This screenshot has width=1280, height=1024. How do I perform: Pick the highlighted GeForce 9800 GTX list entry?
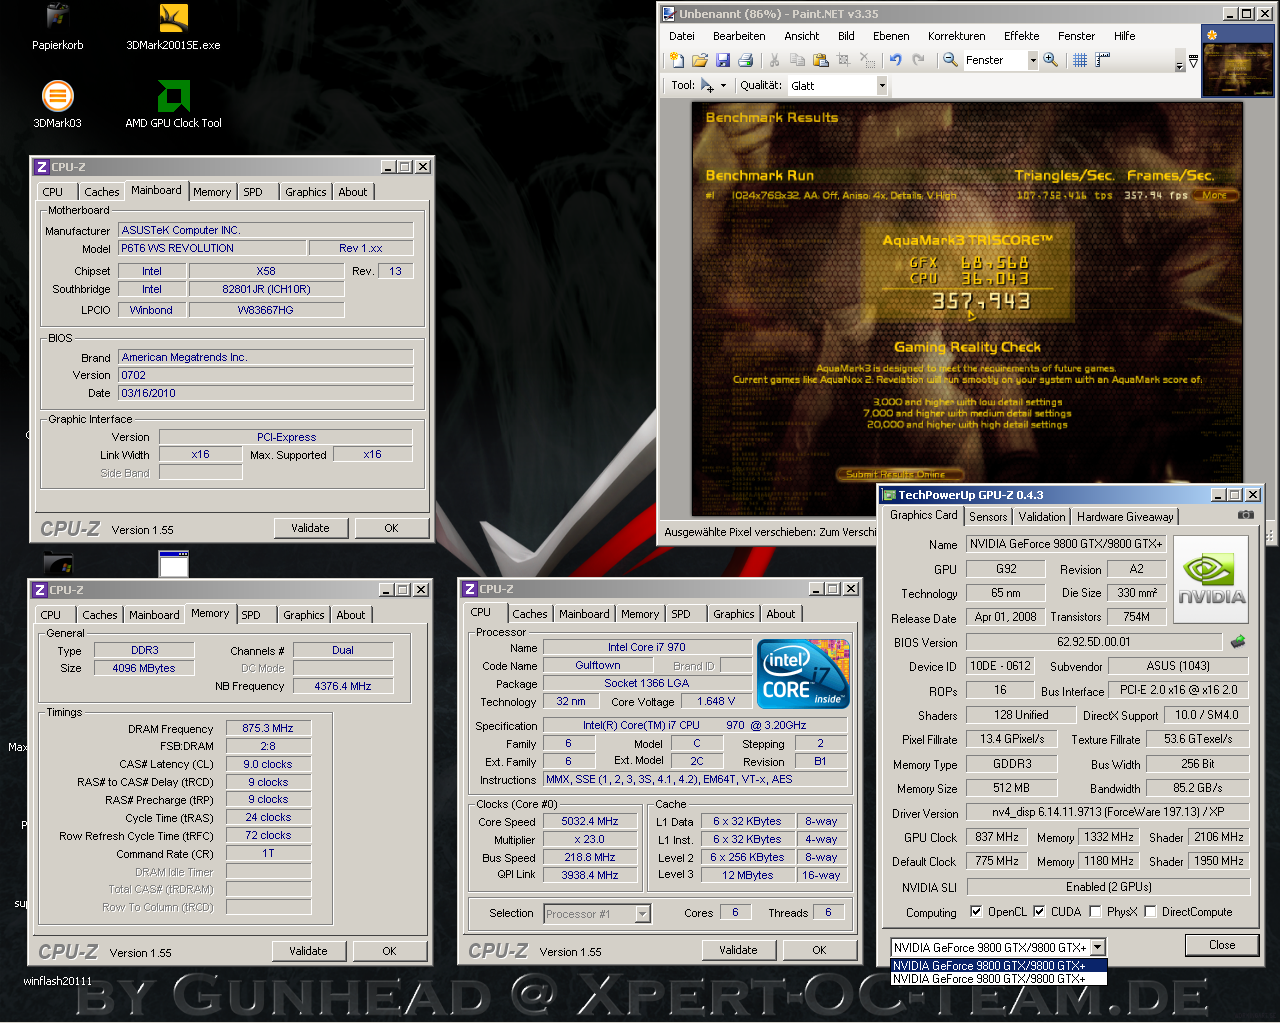999,966
